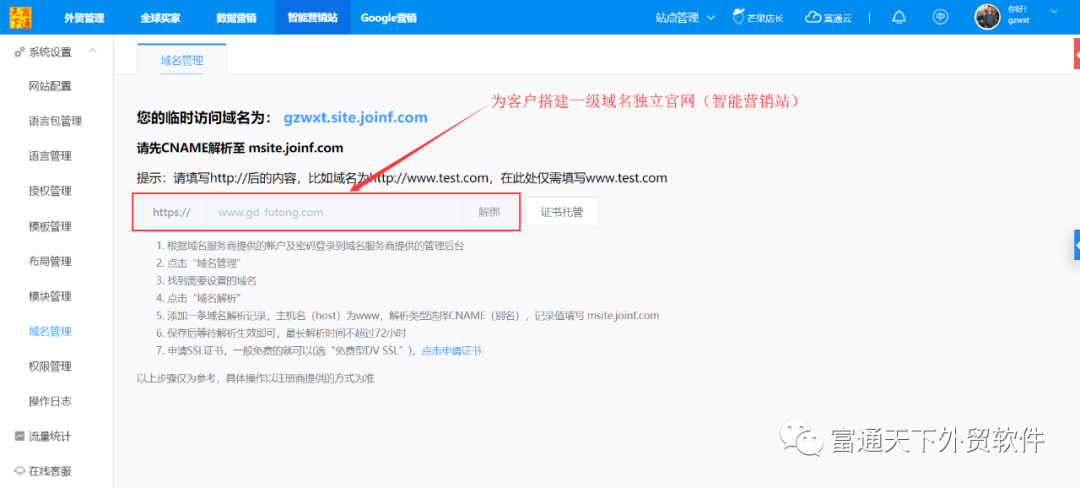Image resolution: width=1080 pixels, height=488 pixels.
Task: Click the https:// prefix box
Action: (x=172, y=212)
